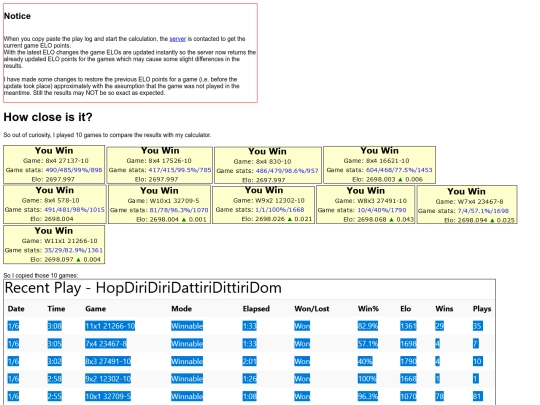Click the Win% cell '82.9%'
The width and height of the screenshot is (540, 405).
(367, 326)
